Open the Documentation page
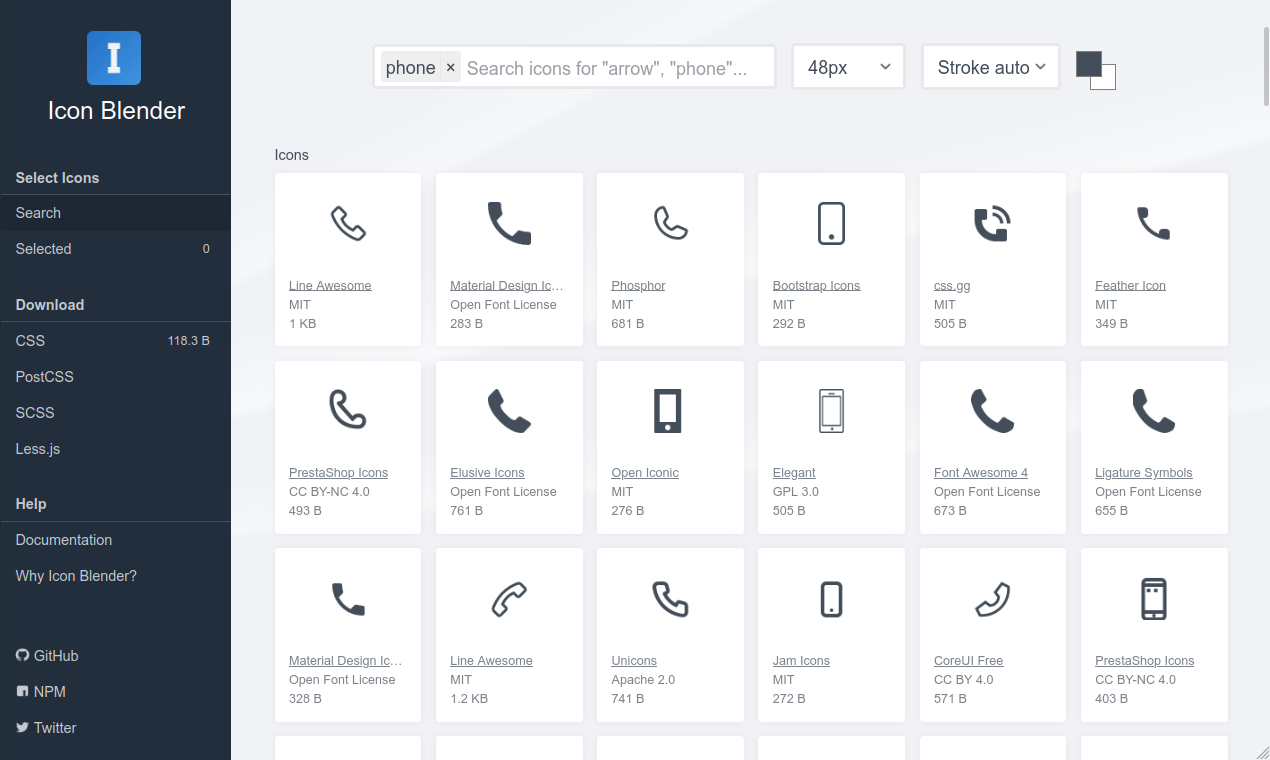 115,540
